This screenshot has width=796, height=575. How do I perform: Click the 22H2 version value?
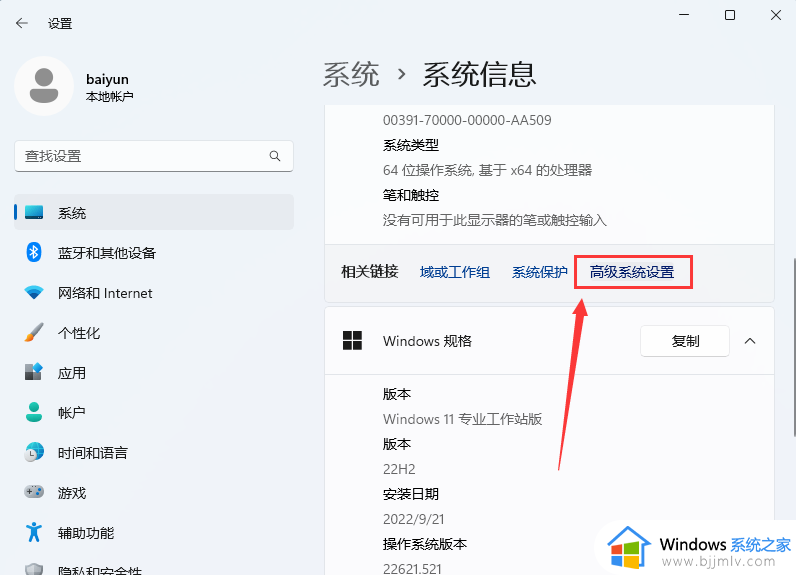399,469
